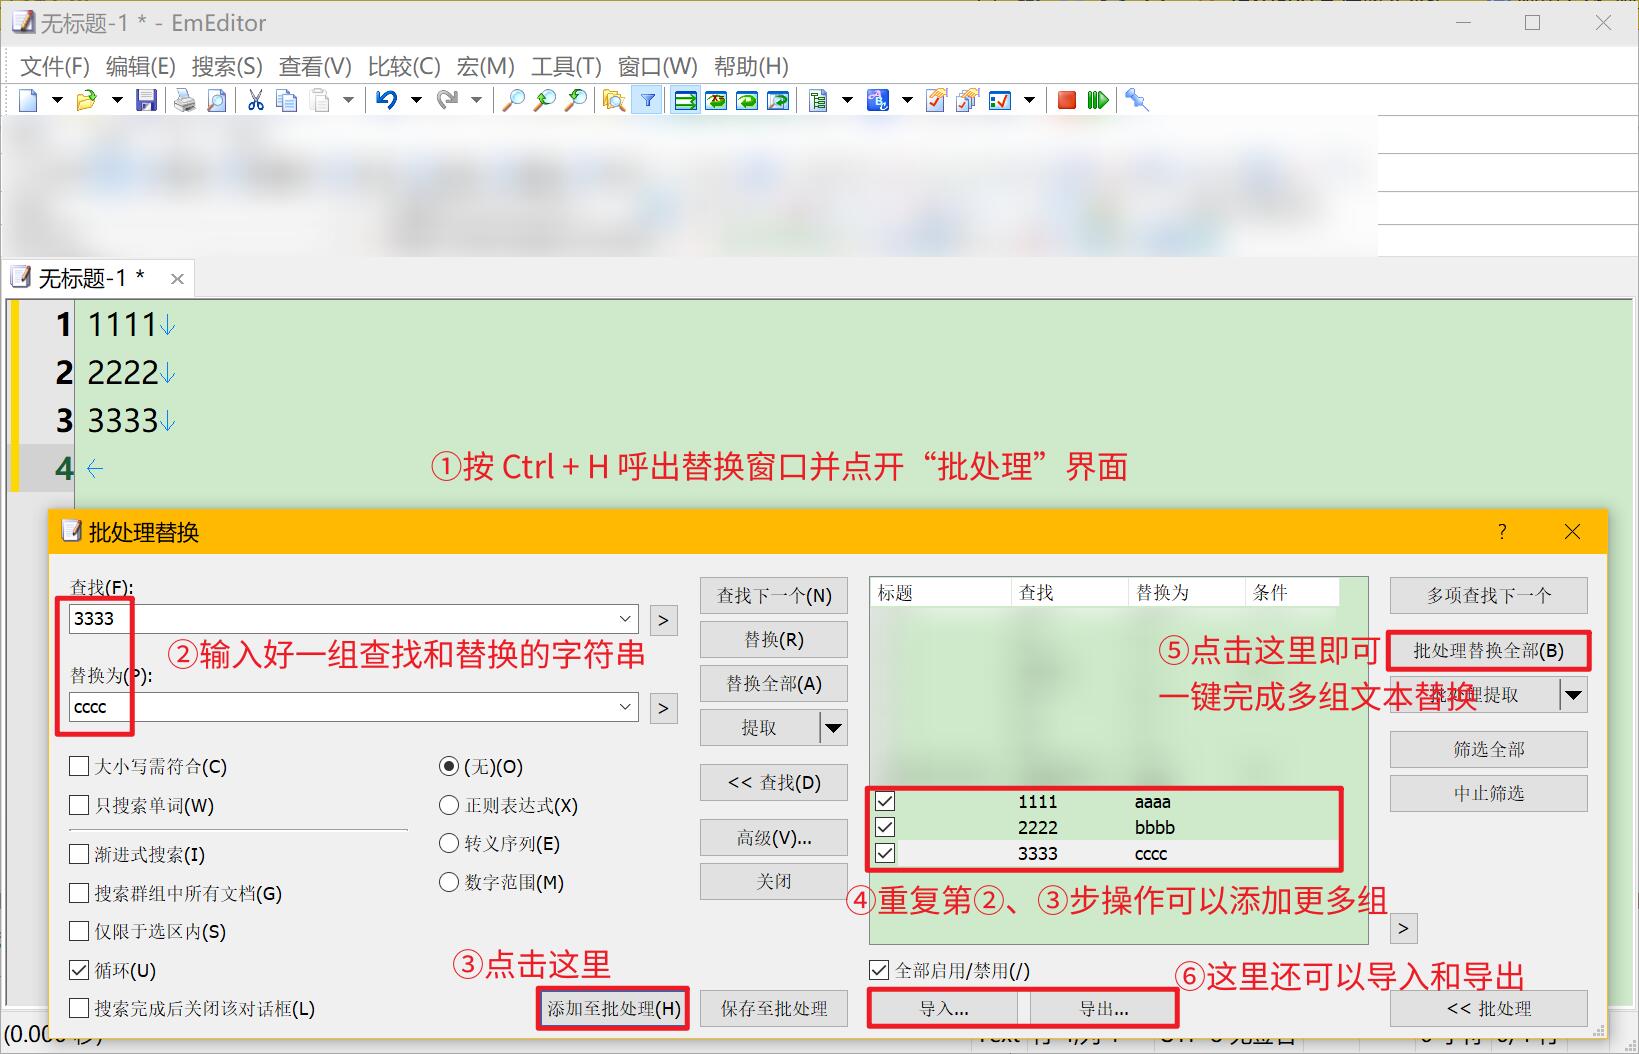This screenshot has height=1054, width=1639.
Task: Click the Filter funnel toolbar icon
Action: (x=648, y=100)
